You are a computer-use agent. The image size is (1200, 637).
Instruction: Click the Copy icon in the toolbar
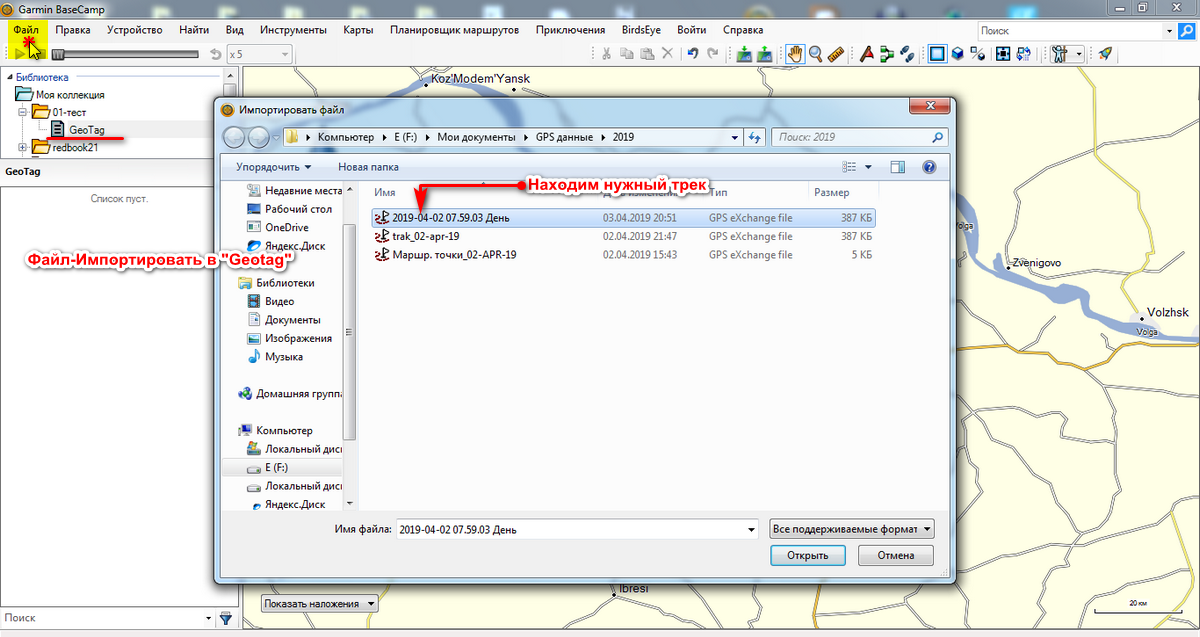tap(626, 54)
